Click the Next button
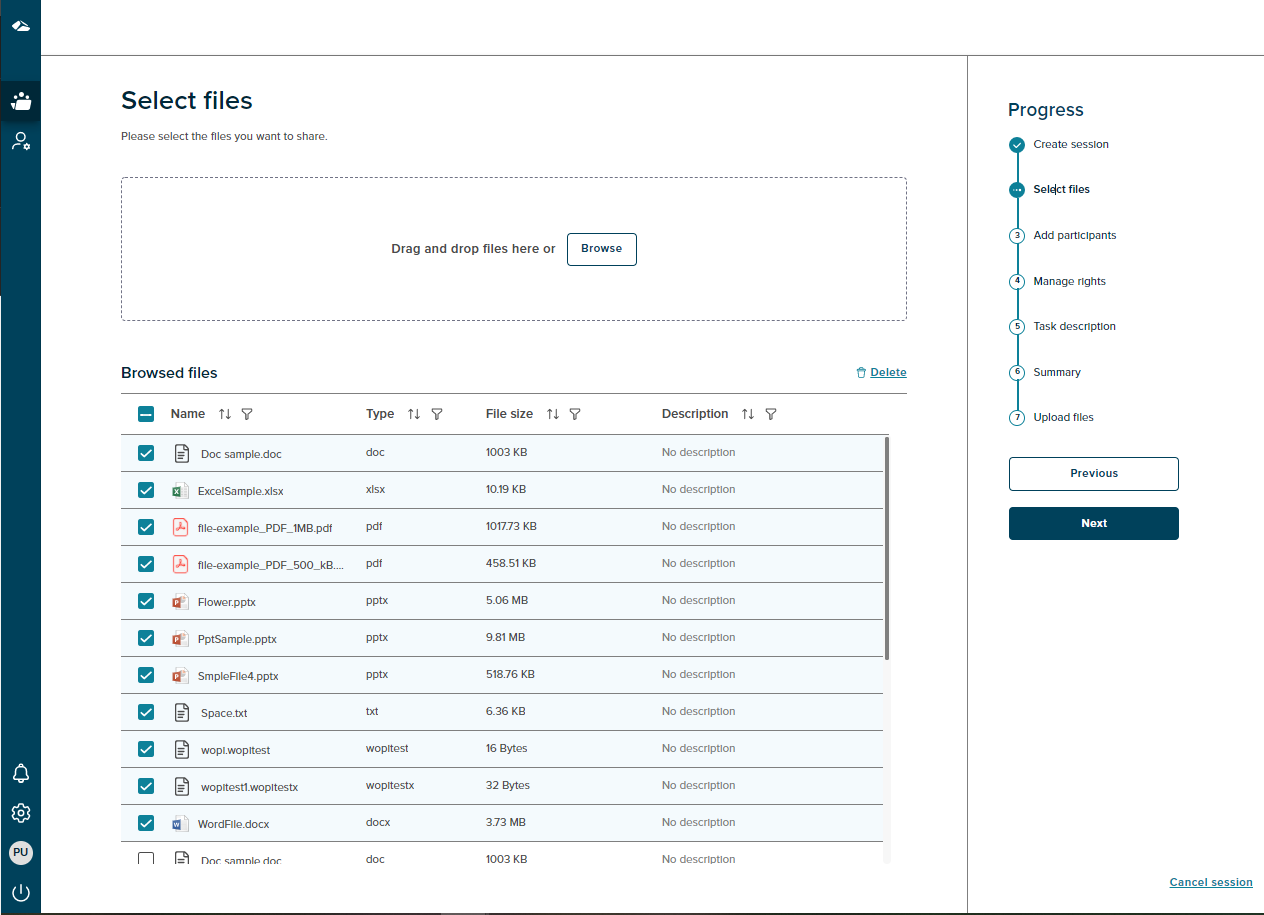Viewport: 1264px width, 915px height. tap(1093, 523)
